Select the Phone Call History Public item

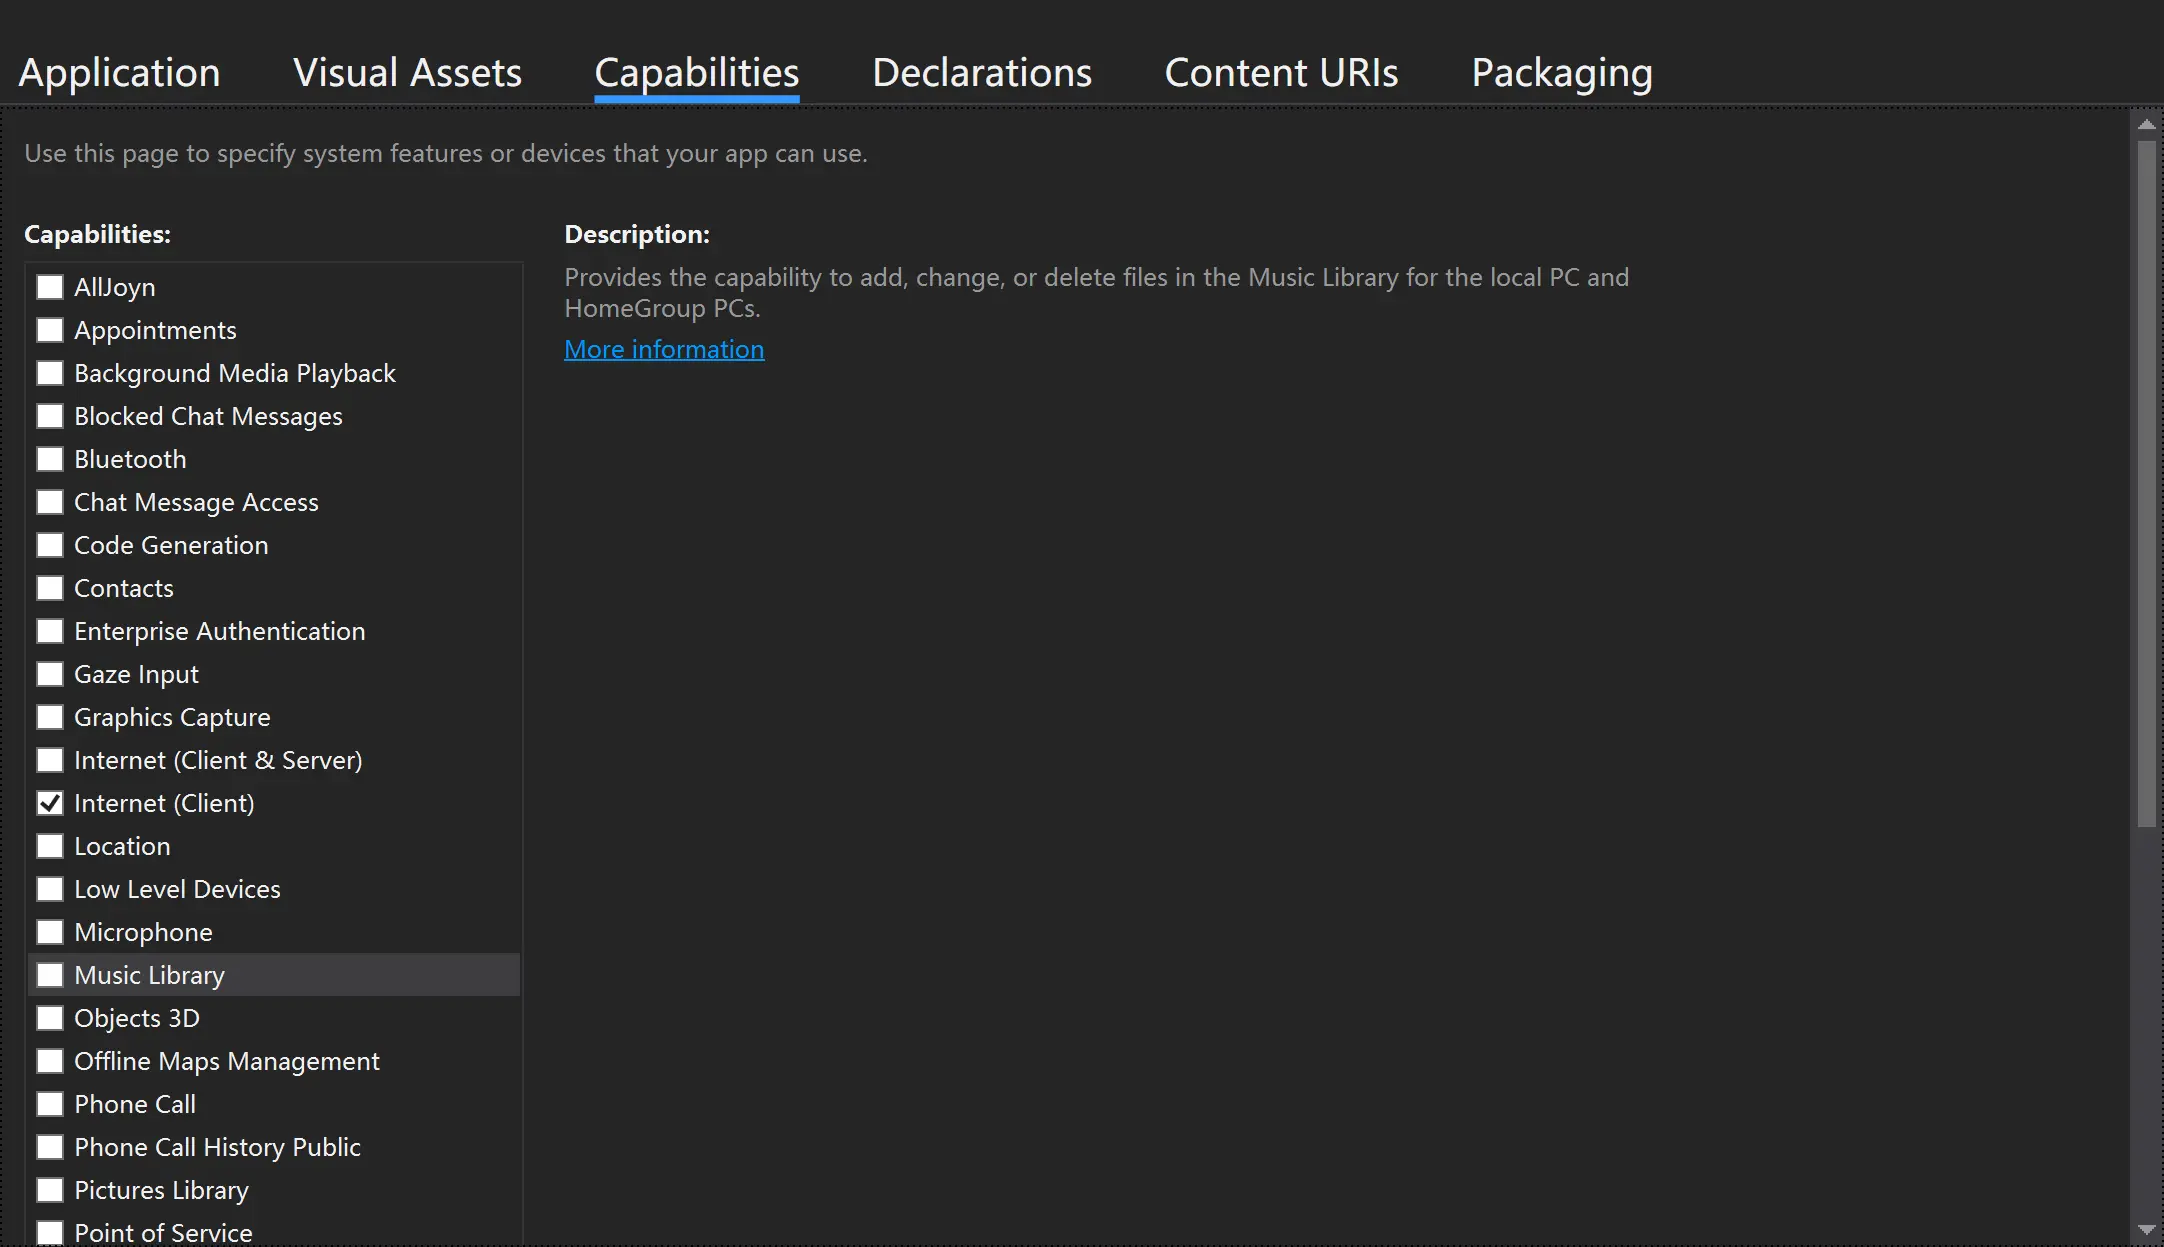(217, 1147)
